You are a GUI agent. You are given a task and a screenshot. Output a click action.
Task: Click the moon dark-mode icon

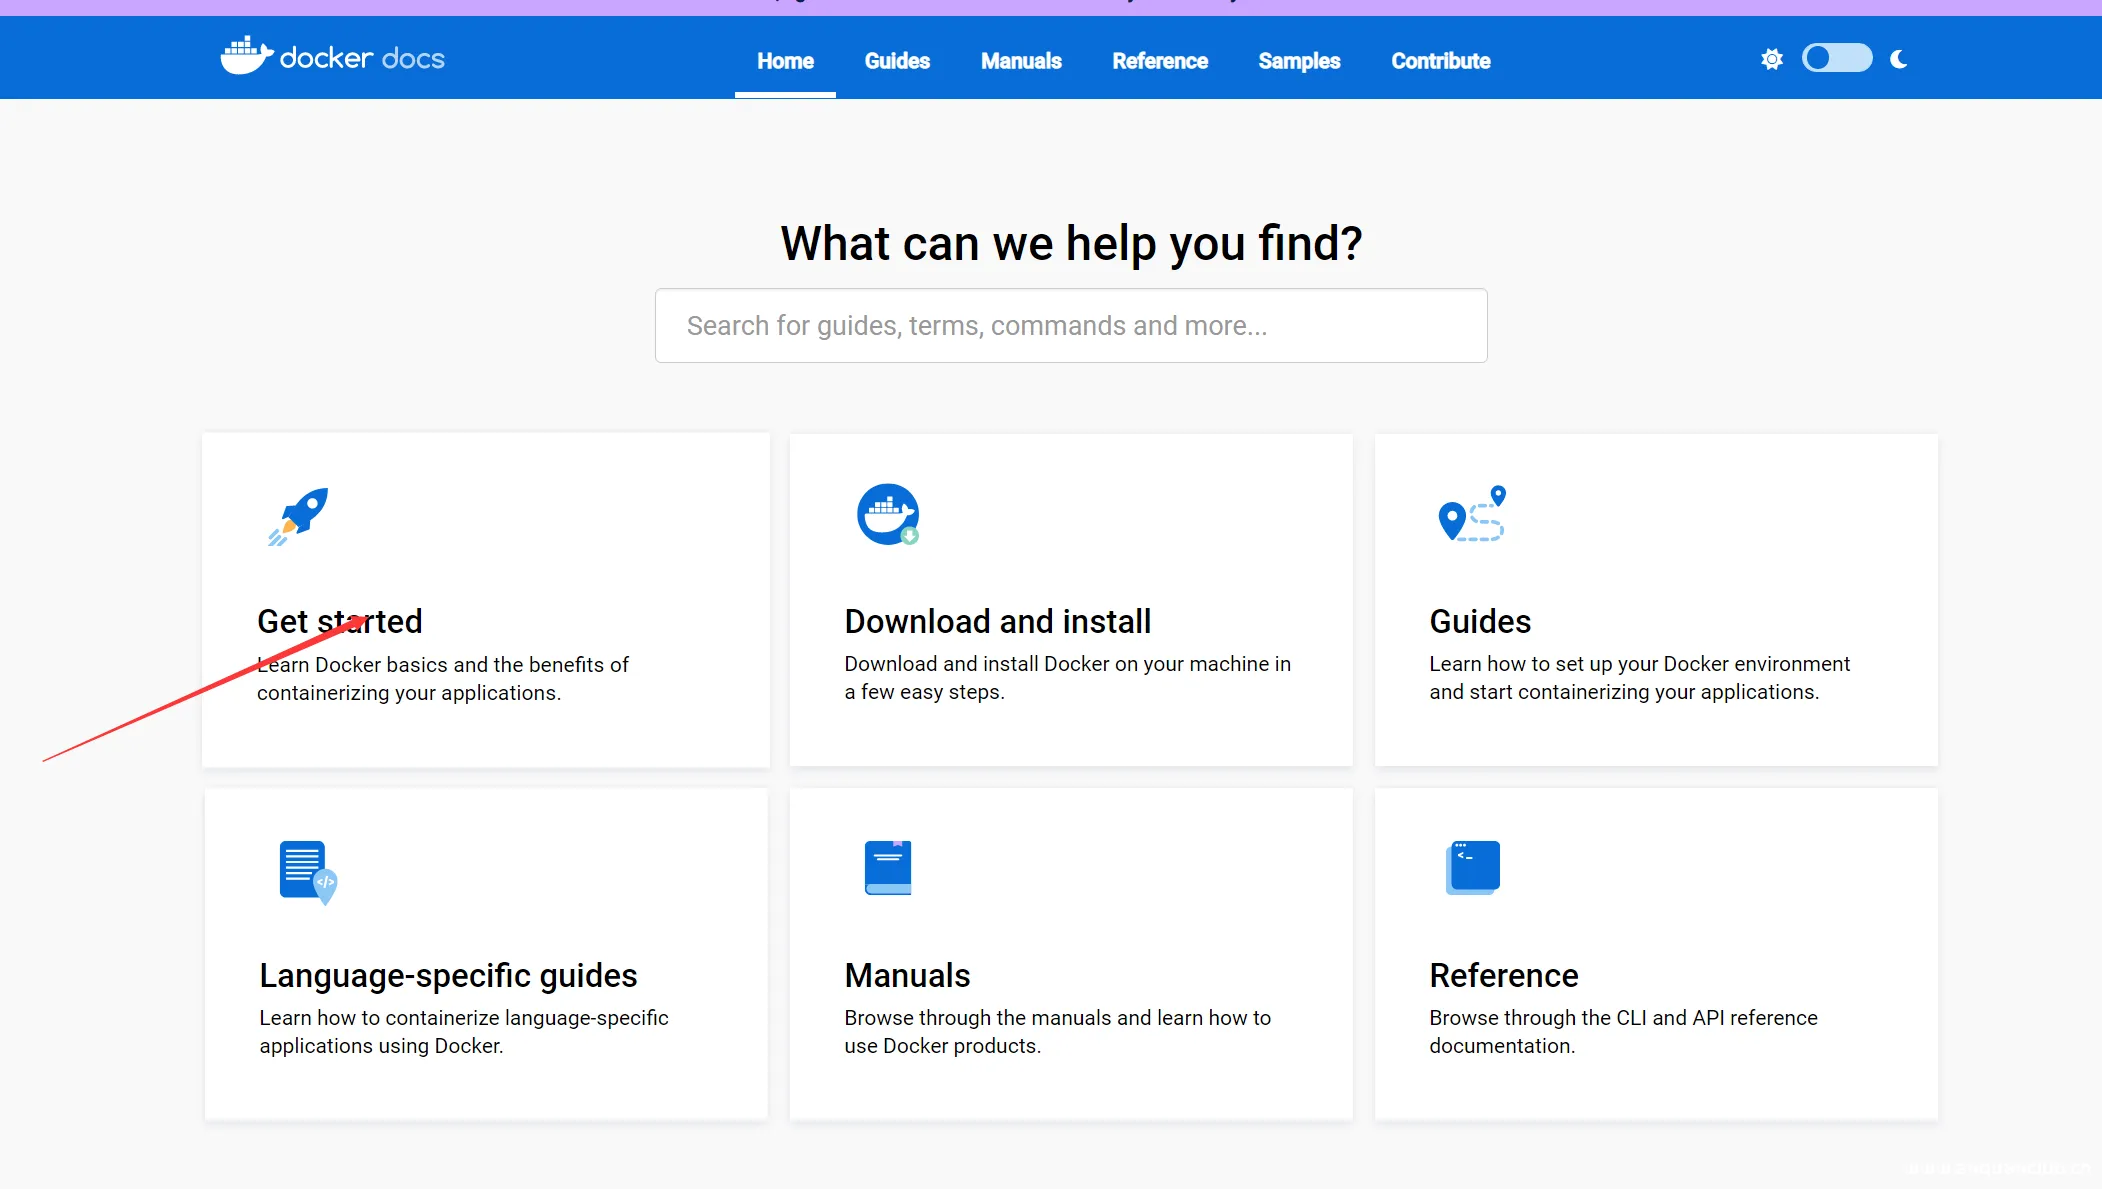click(1899, 59)
